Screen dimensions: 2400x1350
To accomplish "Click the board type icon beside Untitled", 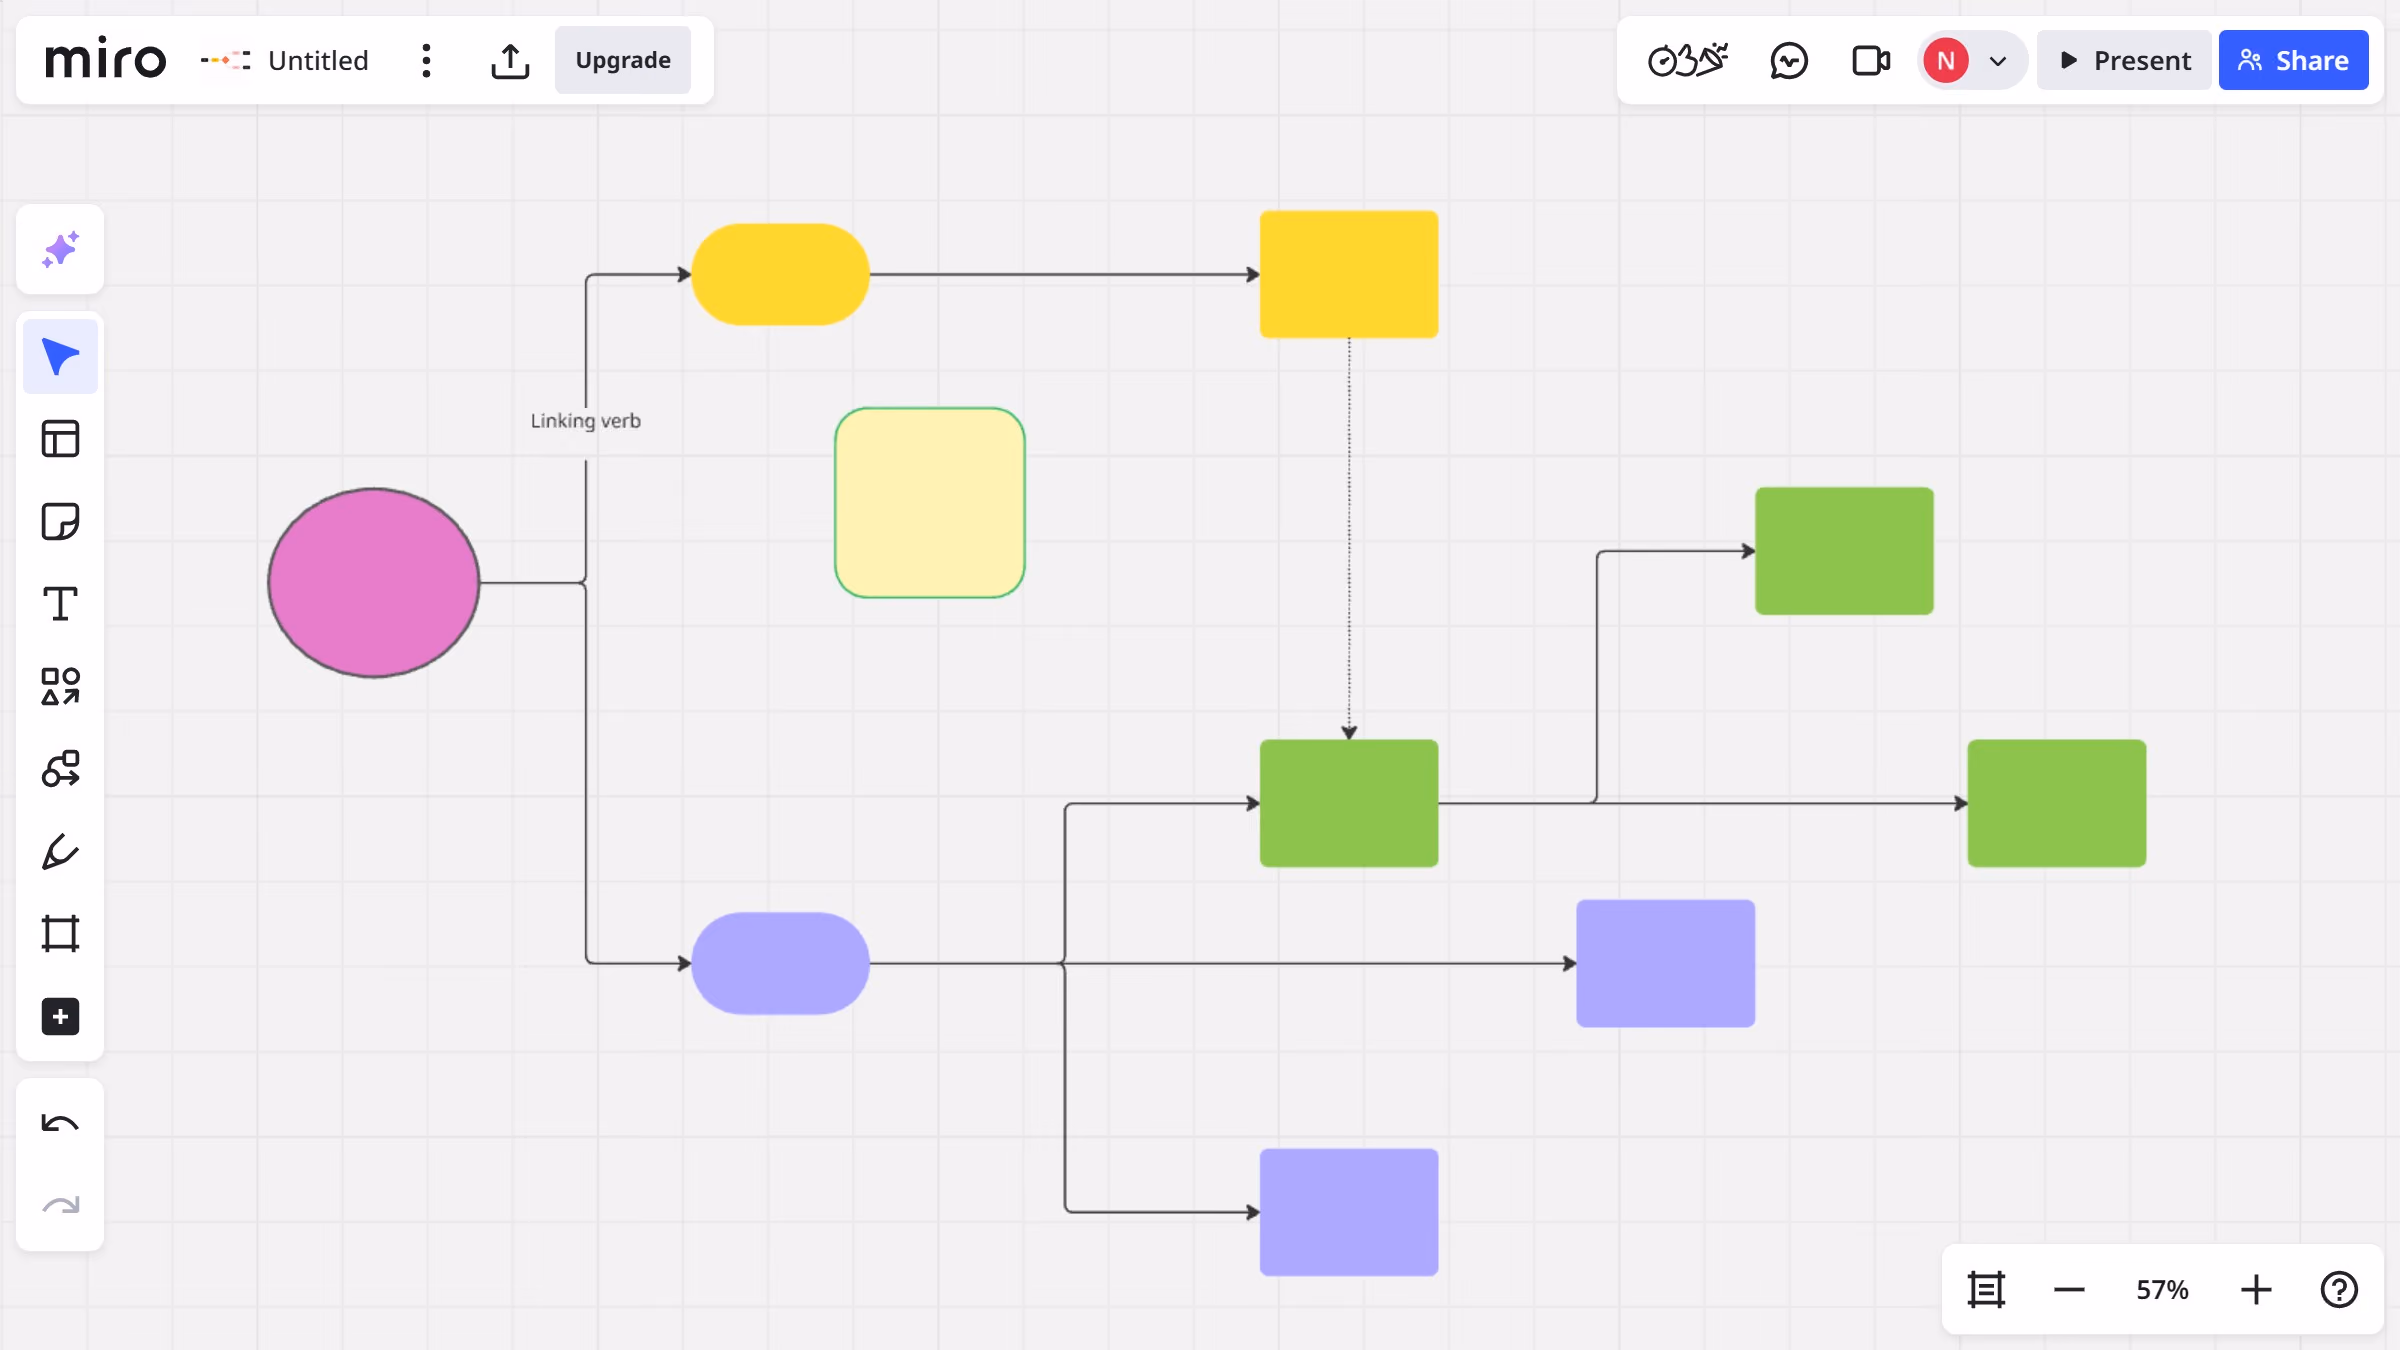I will coord(225,60).
